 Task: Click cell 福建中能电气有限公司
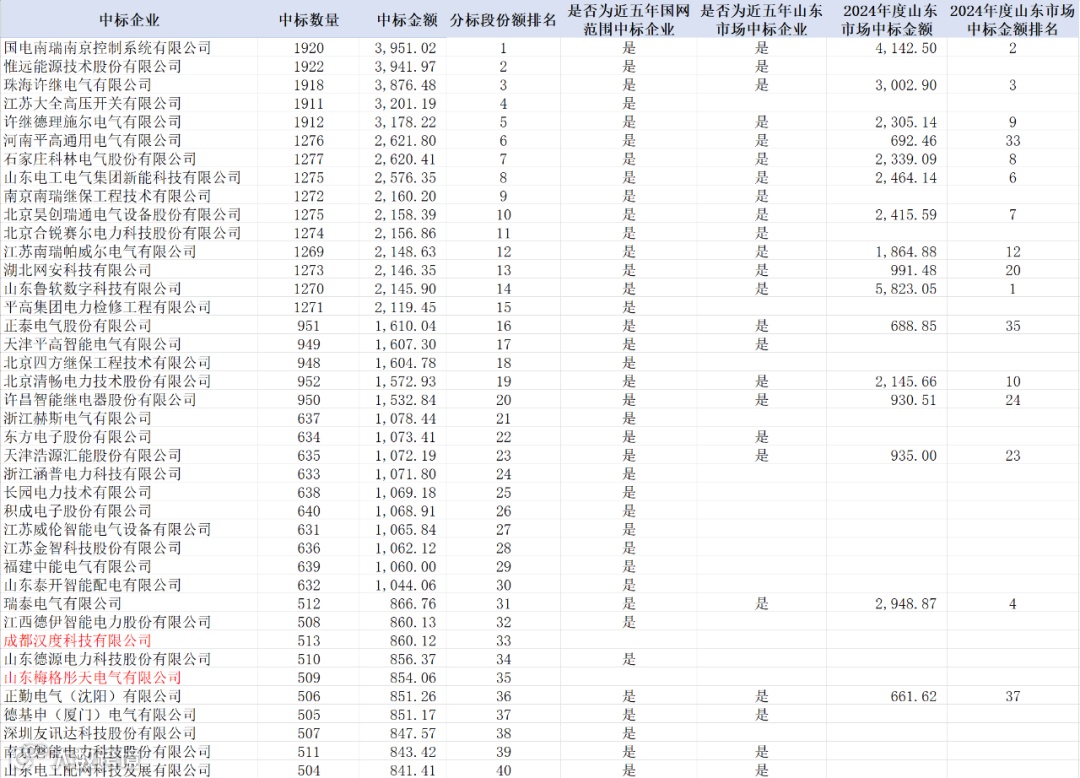click(77, 567)
